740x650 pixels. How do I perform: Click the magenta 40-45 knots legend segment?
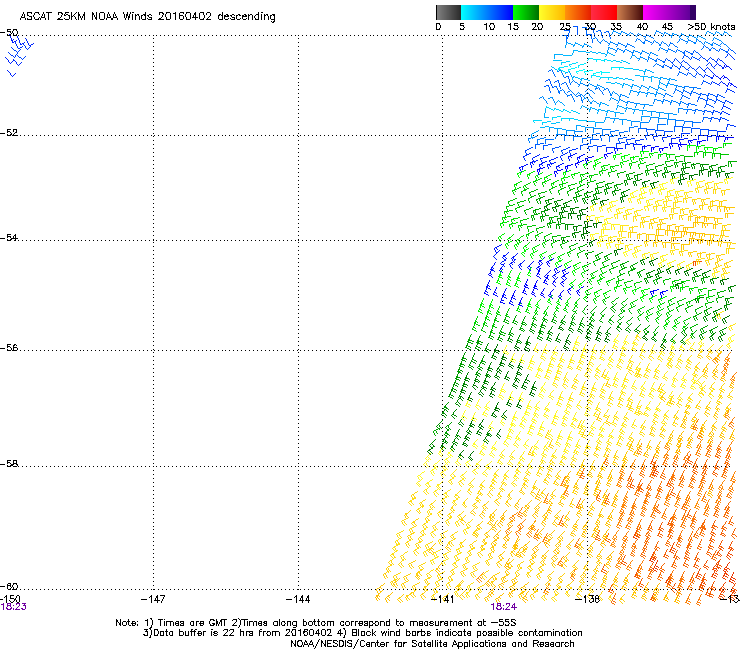tap(656, 12)
